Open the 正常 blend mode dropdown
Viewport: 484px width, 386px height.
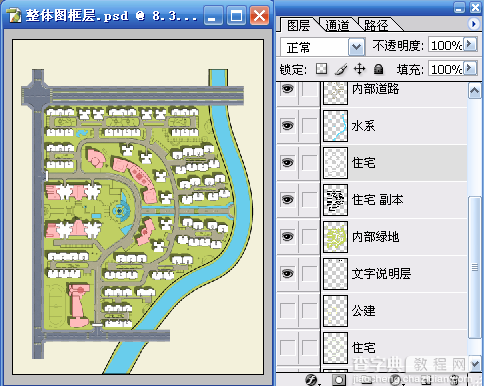(x=356, y=47)
